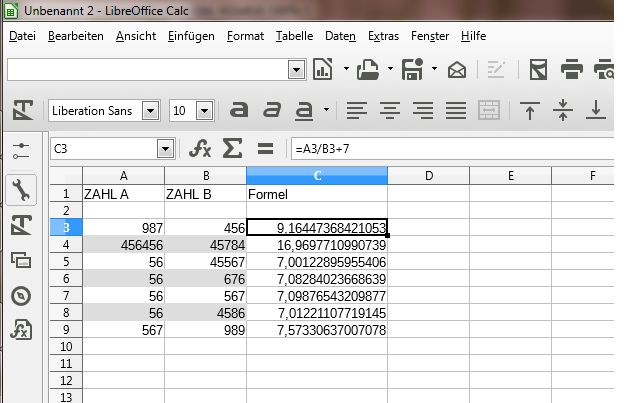Screen dimensions: 644x403
Task: Expand the Liberation Sans font dropdown
Action: (x=151, y=111)
